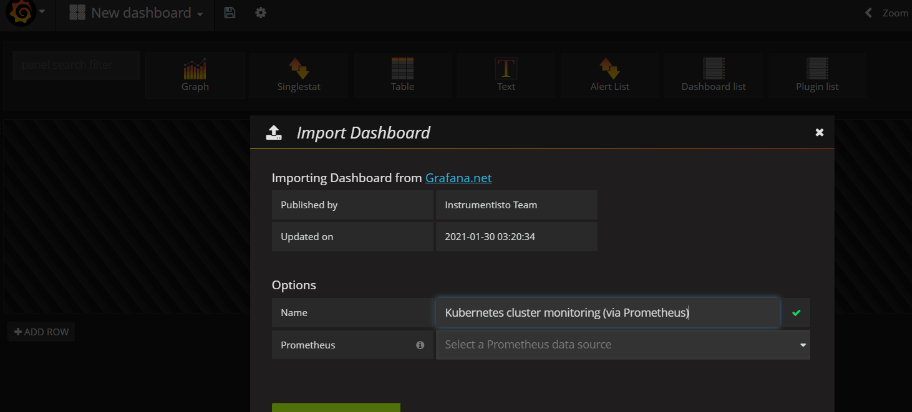Open the Prometheus data source dropdown
This screenshot has height=412, width=912.
click(x=623, y=345)
